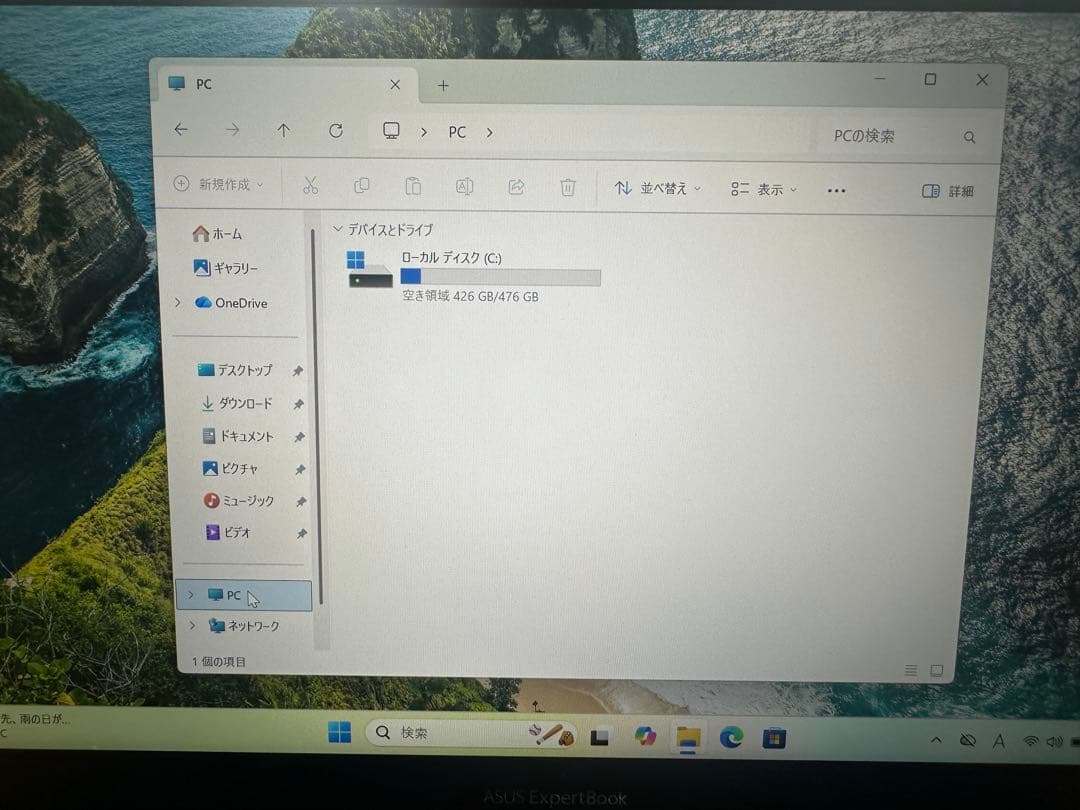The image size is (1080, 810).
Task: Open ドキュメント quick access folder
Action: (x=238, y=436)
